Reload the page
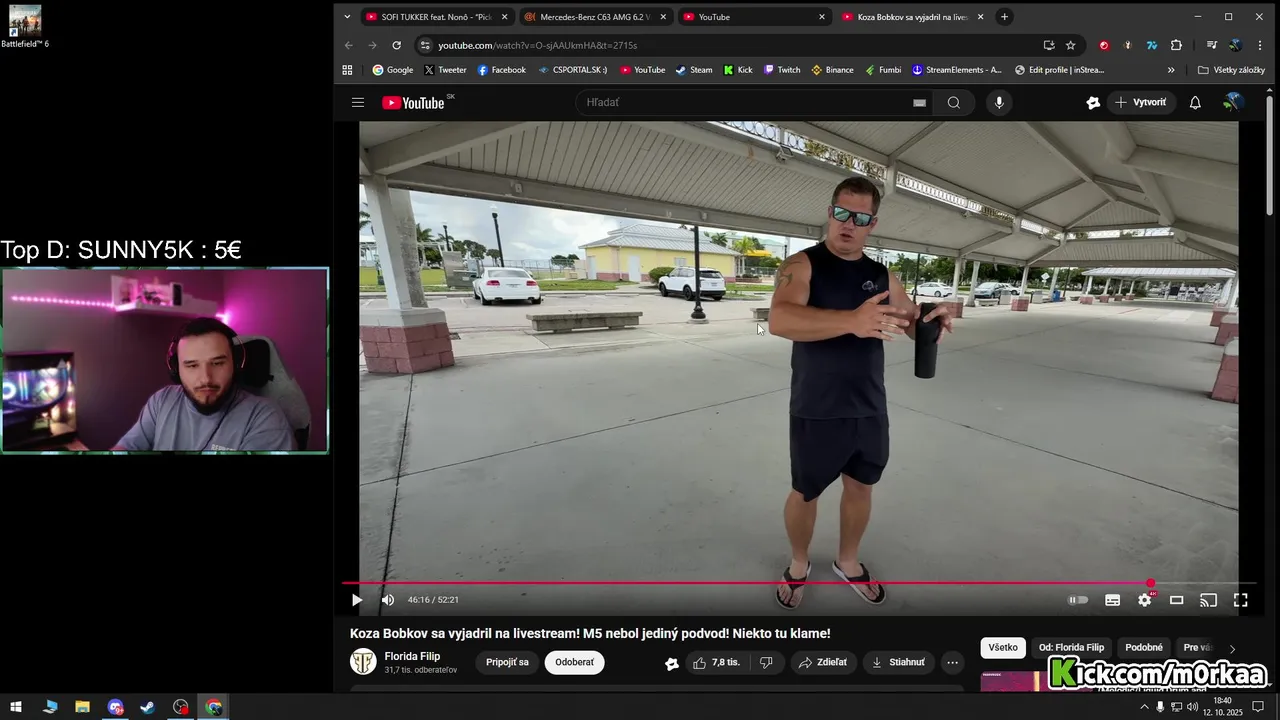Screen dimensions: 1280x720 [x=396, y=45]
